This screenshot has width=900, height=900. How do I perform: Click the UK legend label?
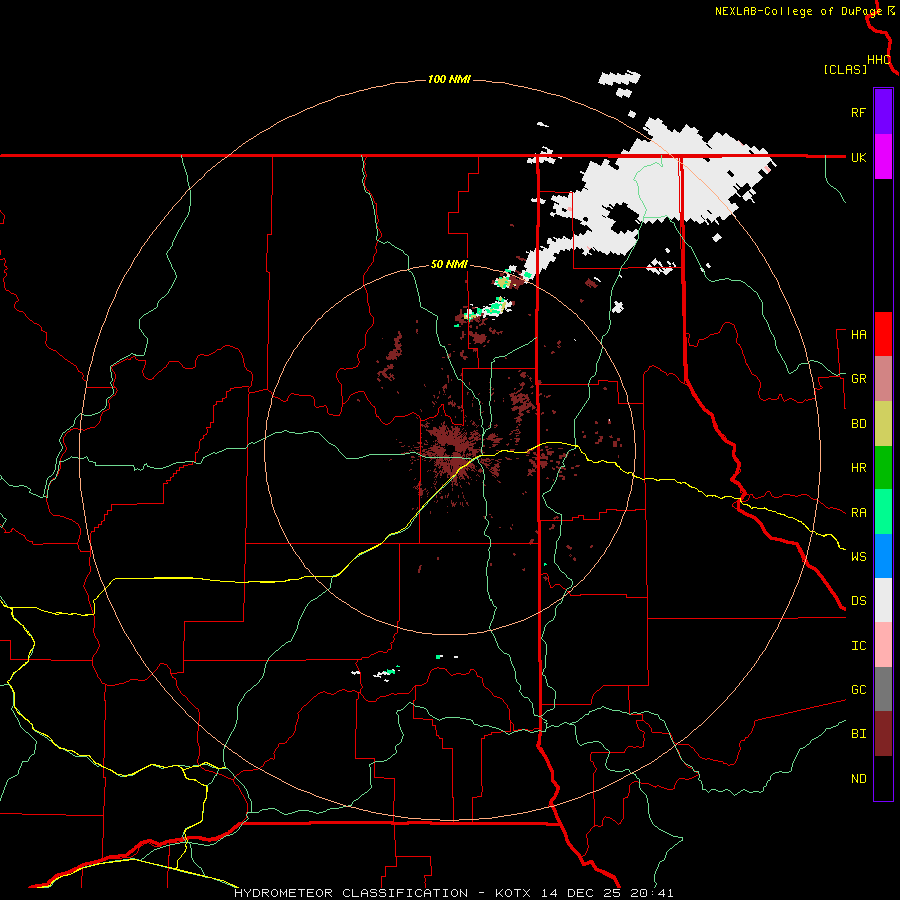[x=858, y=158]
